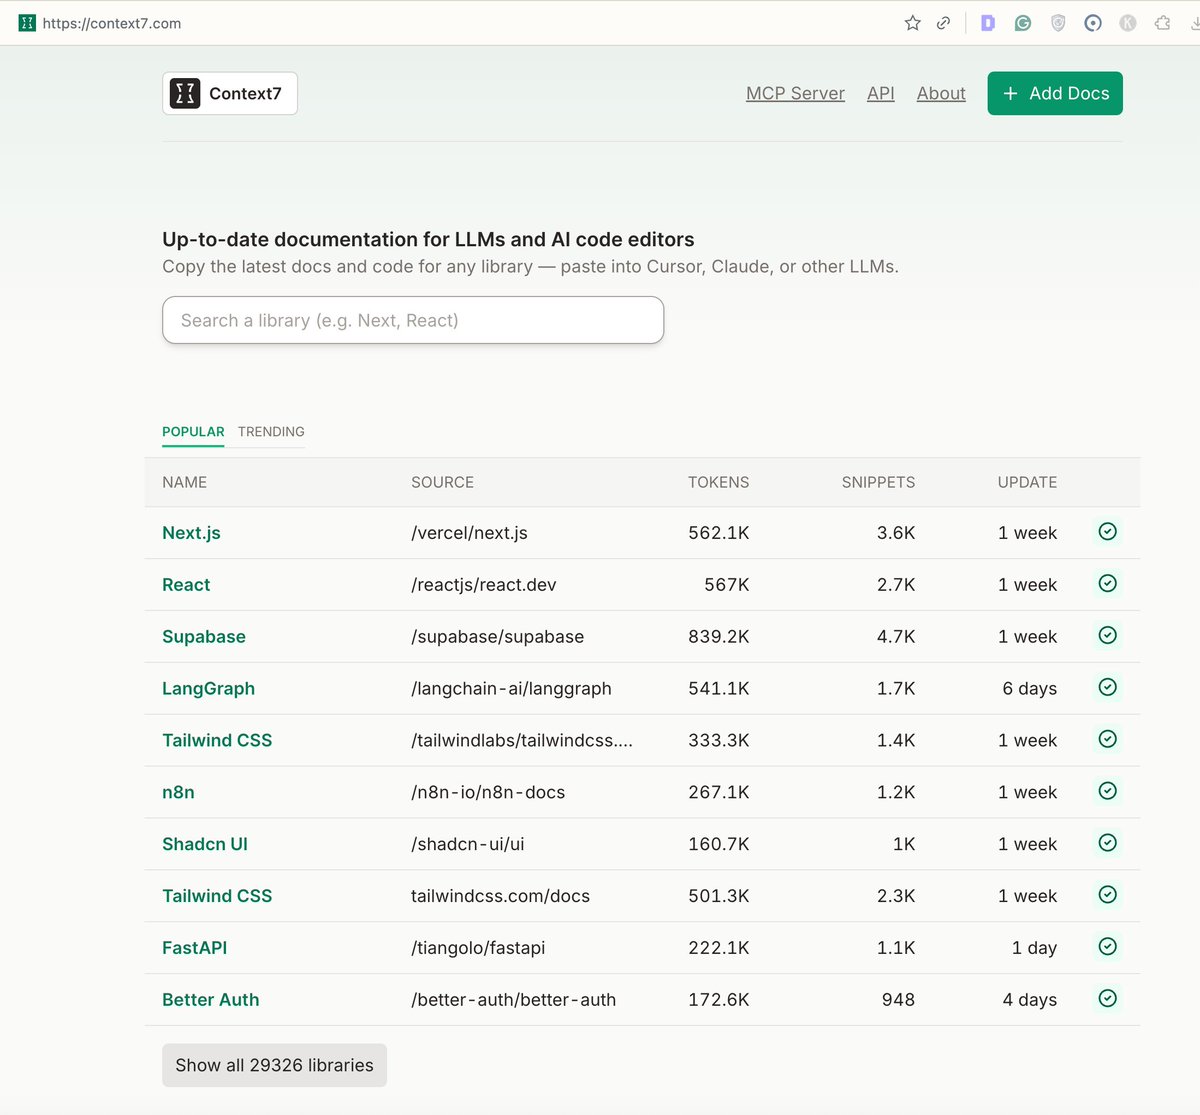The height and width of the screenshot is (1115, 1200).
Task: Open the Next.js library link
Action: pyautogui.click(x=191, y=533)
